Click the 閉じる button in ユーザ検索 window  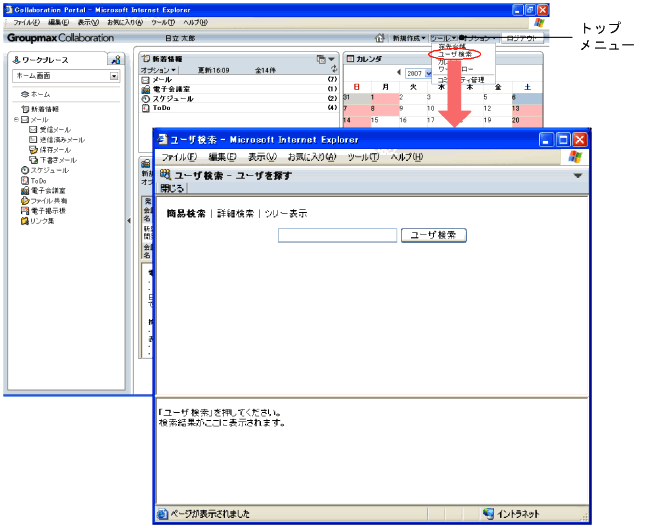click(x=172, y=189)
